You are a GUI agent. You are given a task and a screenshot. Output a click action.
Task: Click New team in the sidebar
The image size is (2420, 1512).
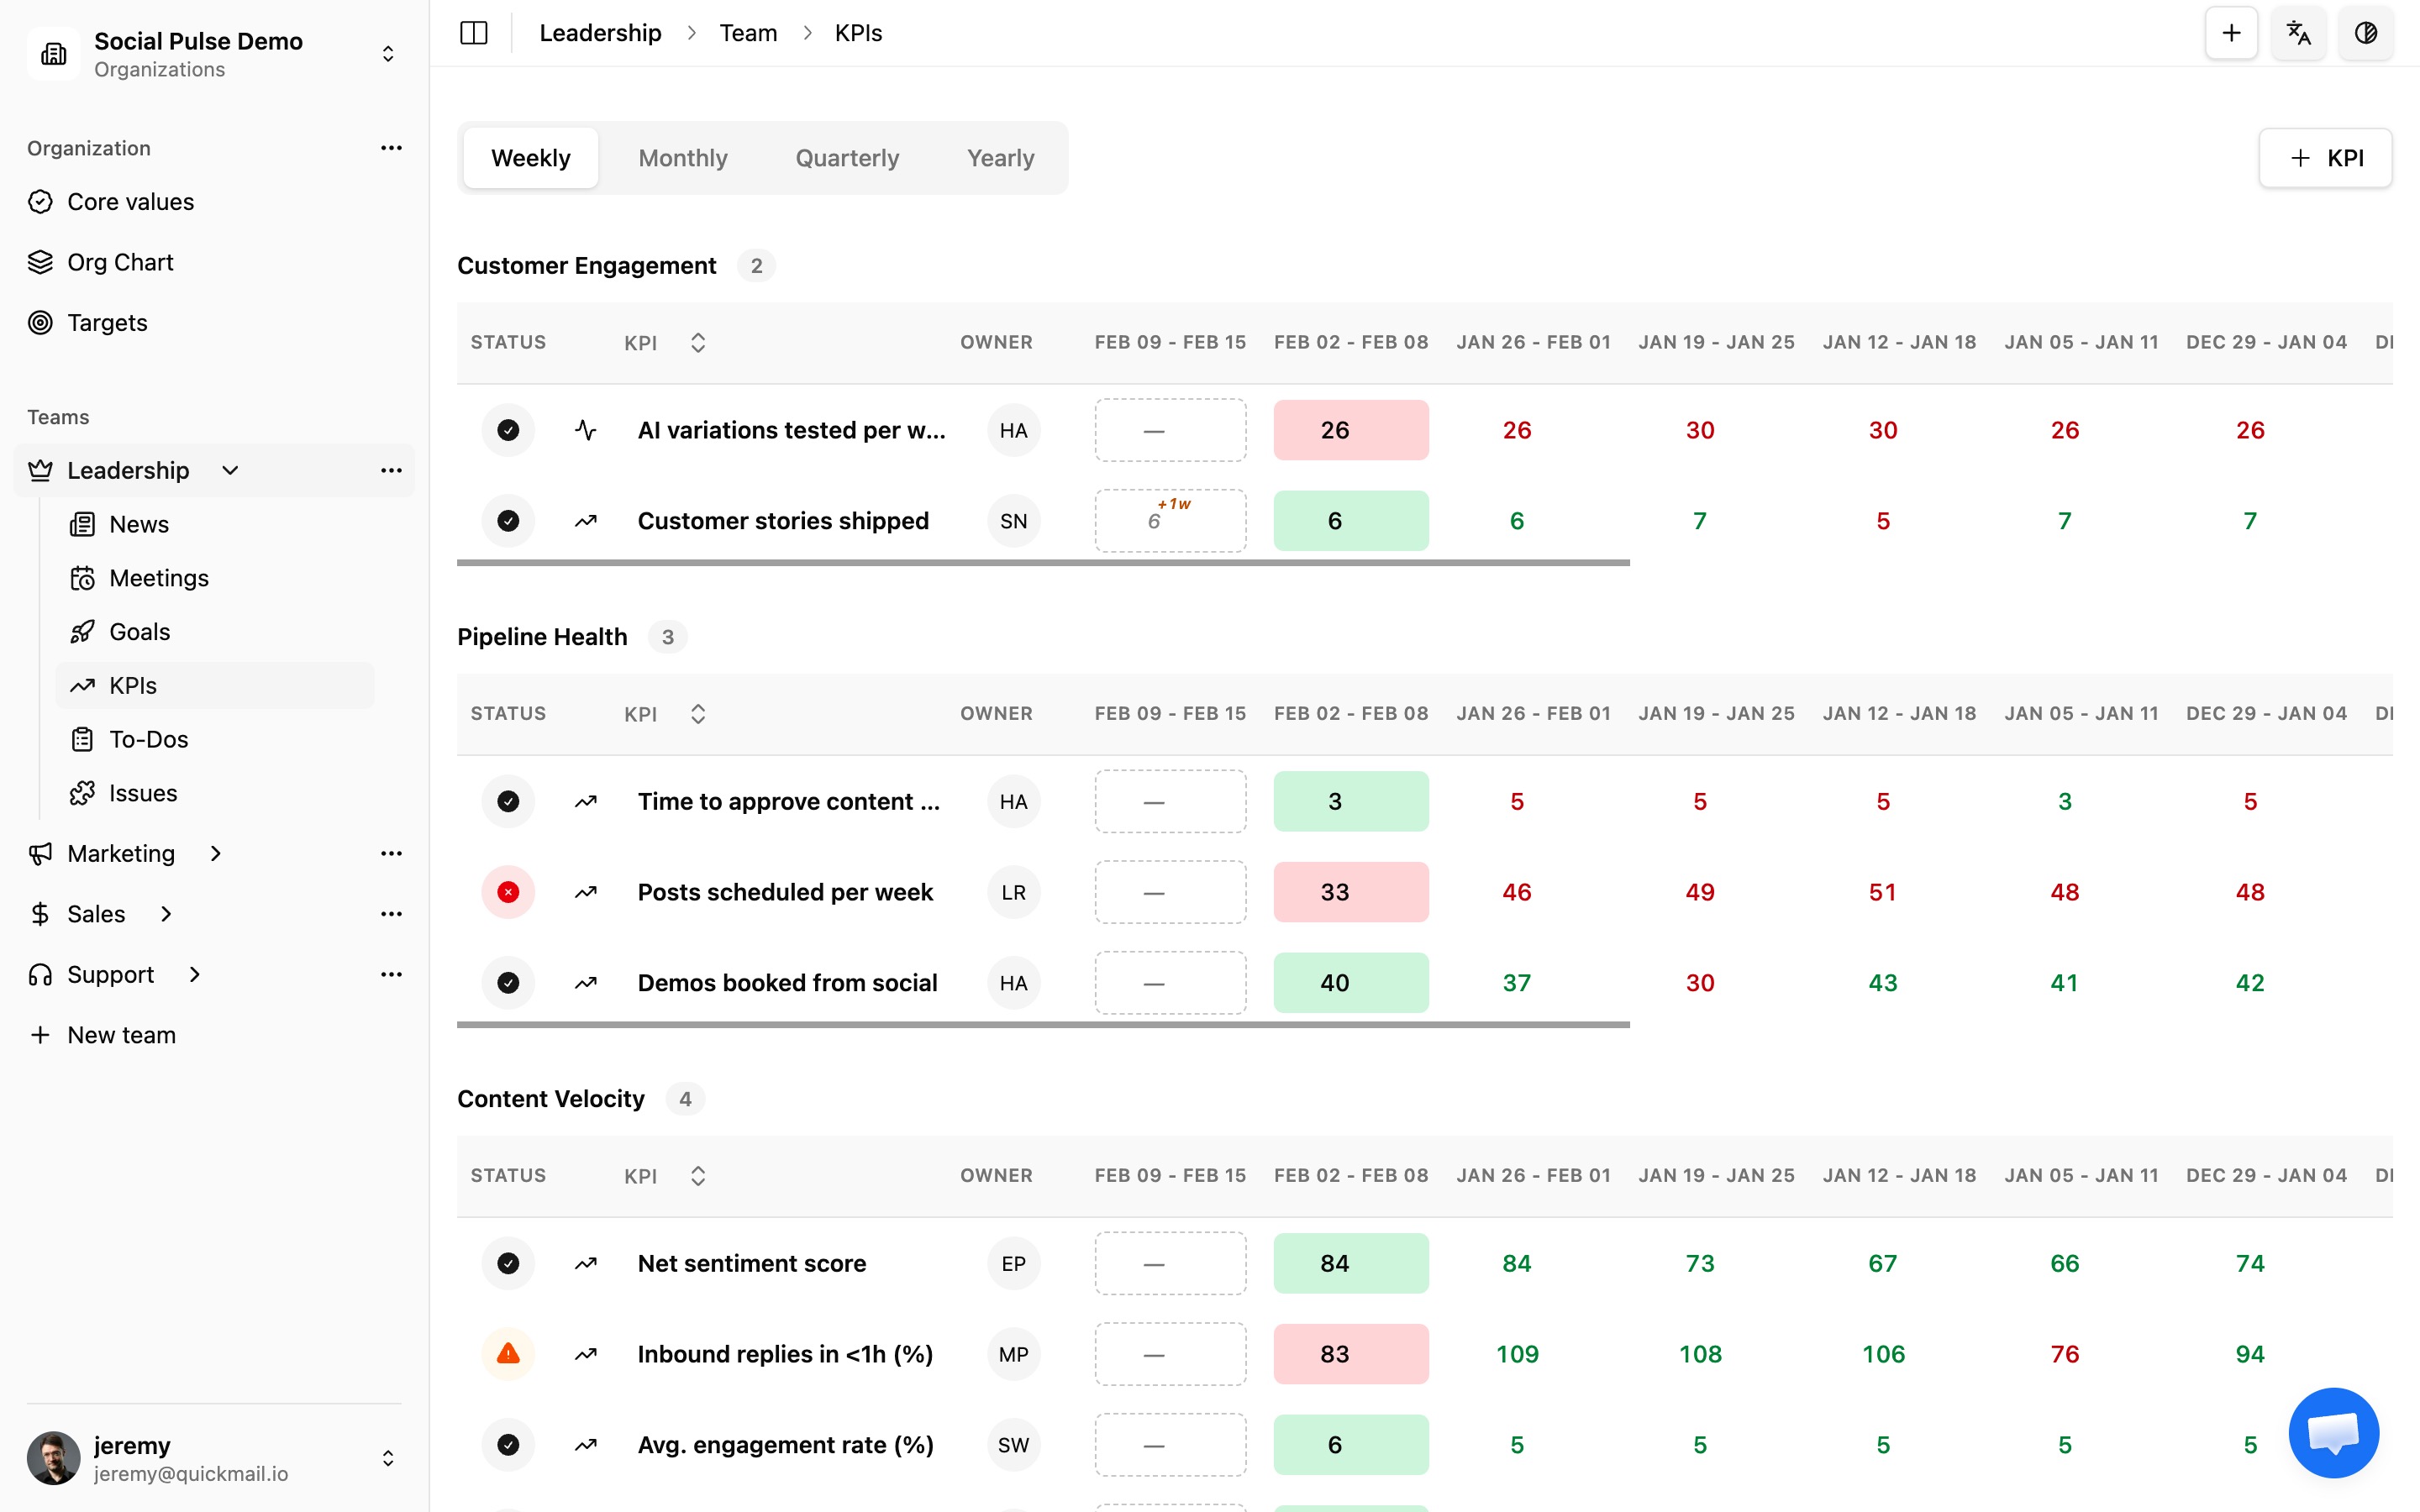point(120,1034)
